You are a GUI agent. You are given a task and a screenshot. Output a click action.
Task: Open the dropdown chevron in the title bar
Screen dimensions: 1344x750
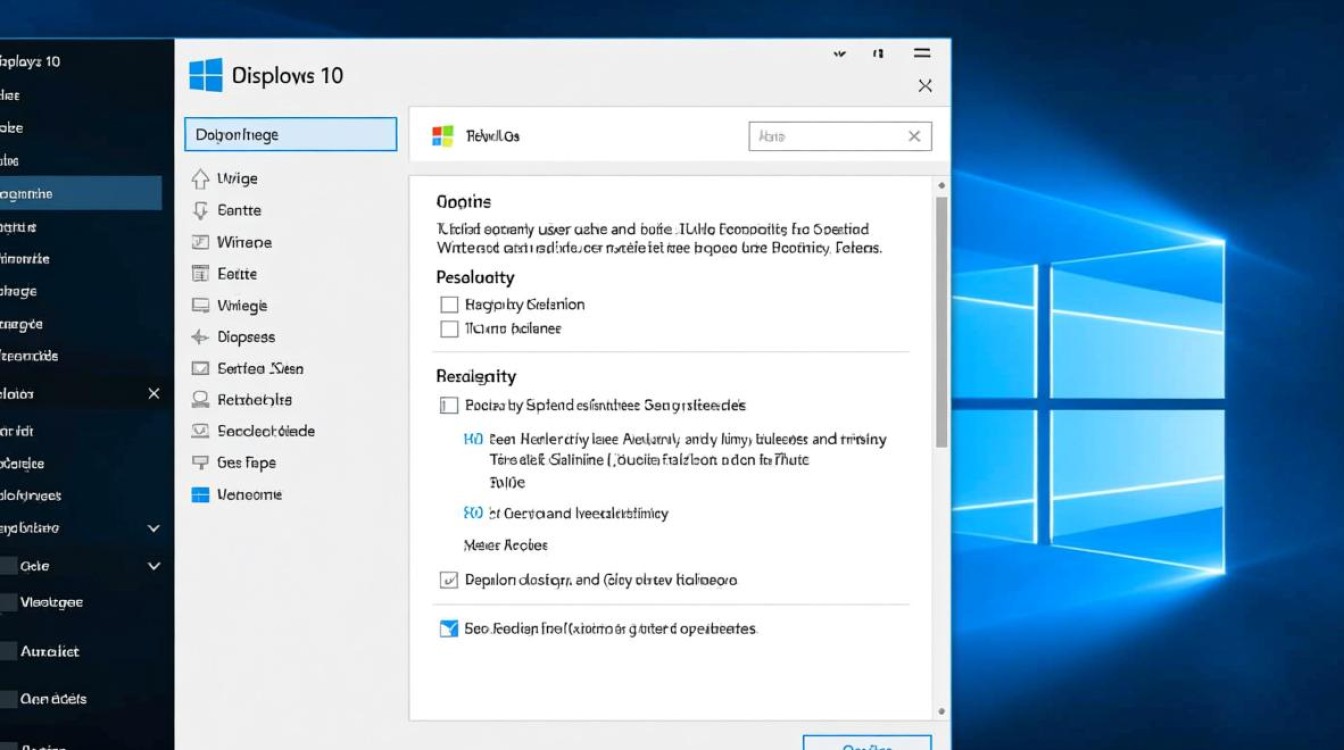tap(838, 54)
